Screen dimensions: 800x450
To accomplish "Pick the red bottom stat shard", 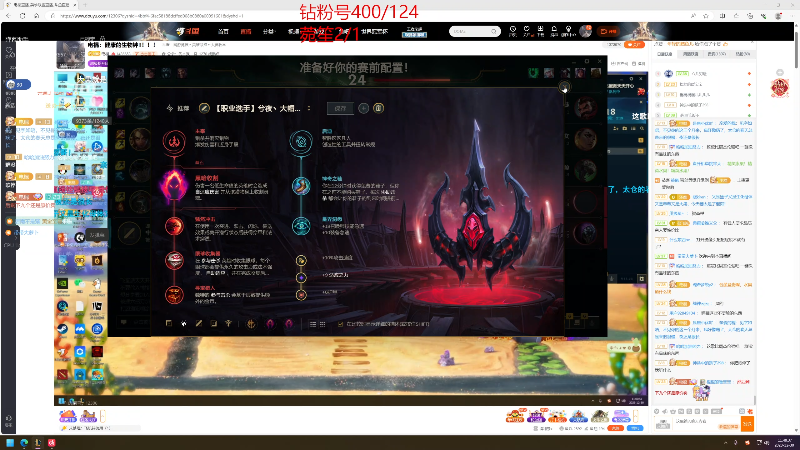I will pos(301,294).
